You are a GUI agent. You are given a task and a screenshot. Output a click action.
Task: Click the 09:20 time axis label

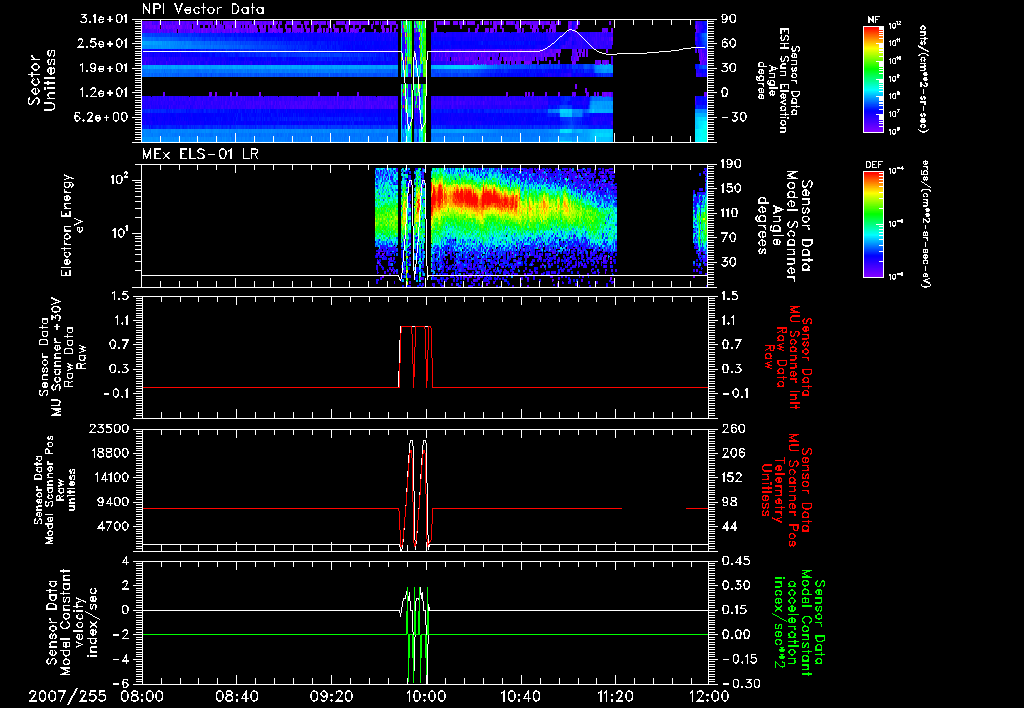[331, 696]
